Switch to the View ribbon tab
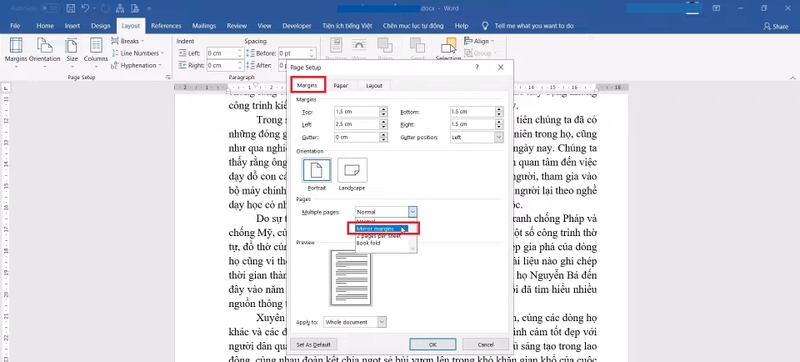800x362 pixels. tap(264, 25)
